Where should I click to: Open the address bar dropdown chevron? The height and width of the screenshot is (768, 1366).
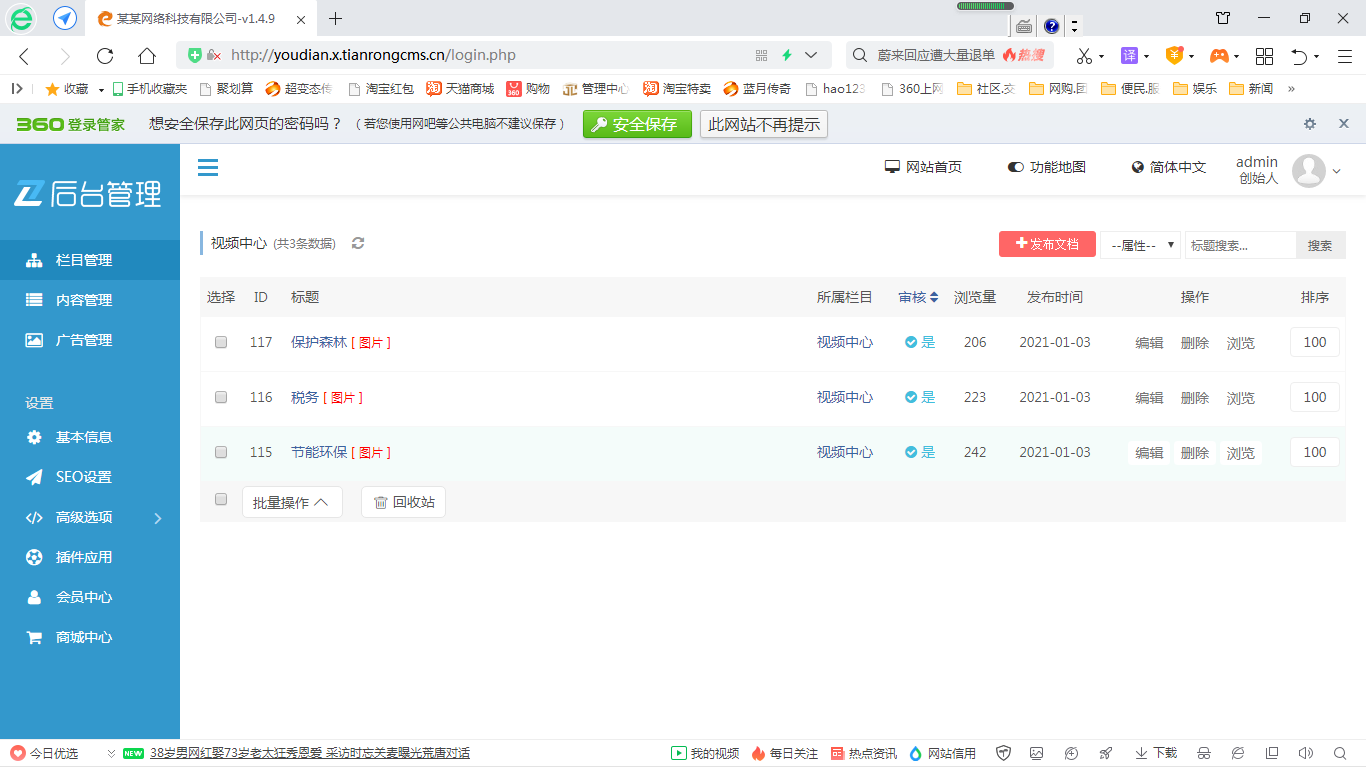(811, 55)
